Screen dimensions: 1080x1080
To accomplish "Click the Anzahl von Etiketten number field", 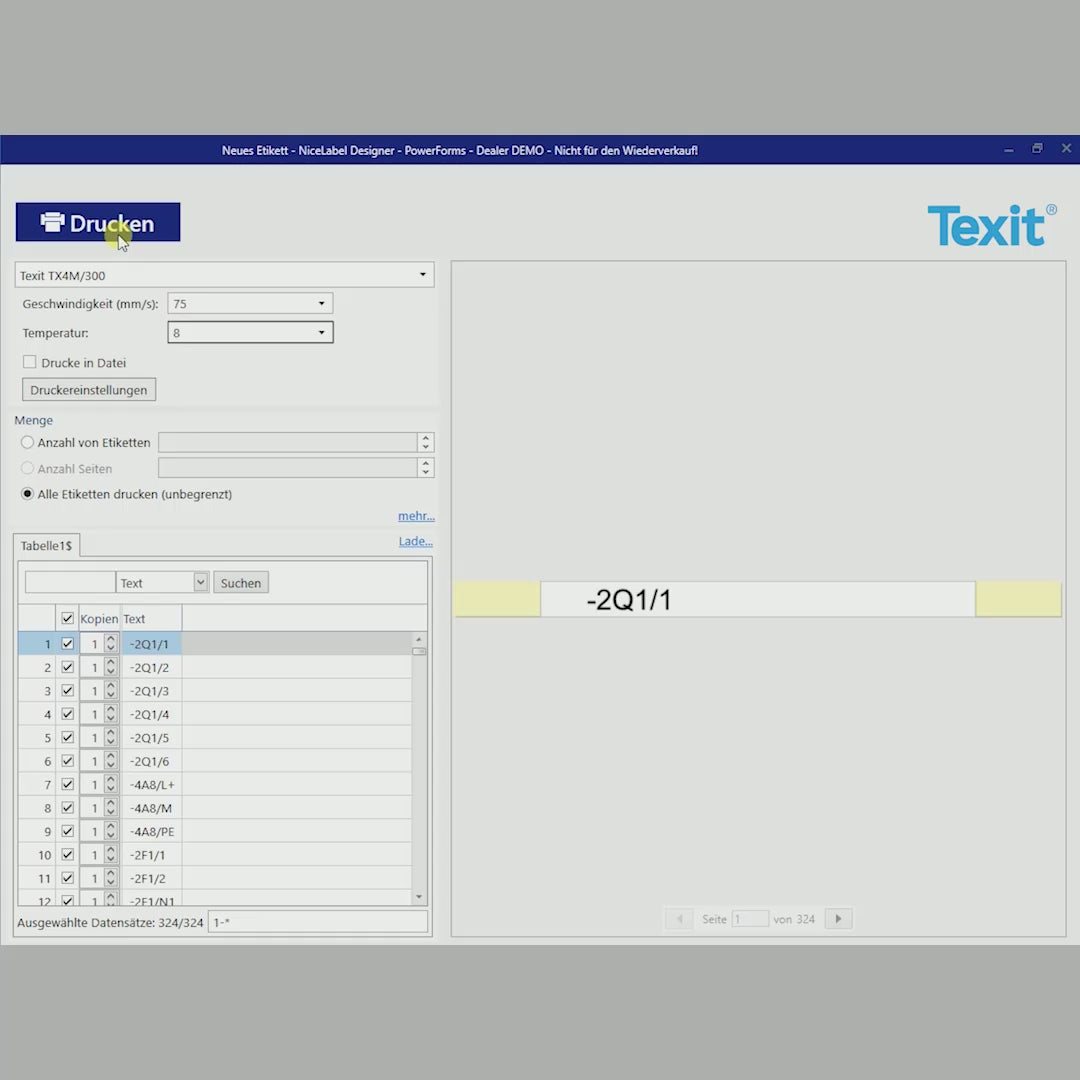I will [287, 442].
